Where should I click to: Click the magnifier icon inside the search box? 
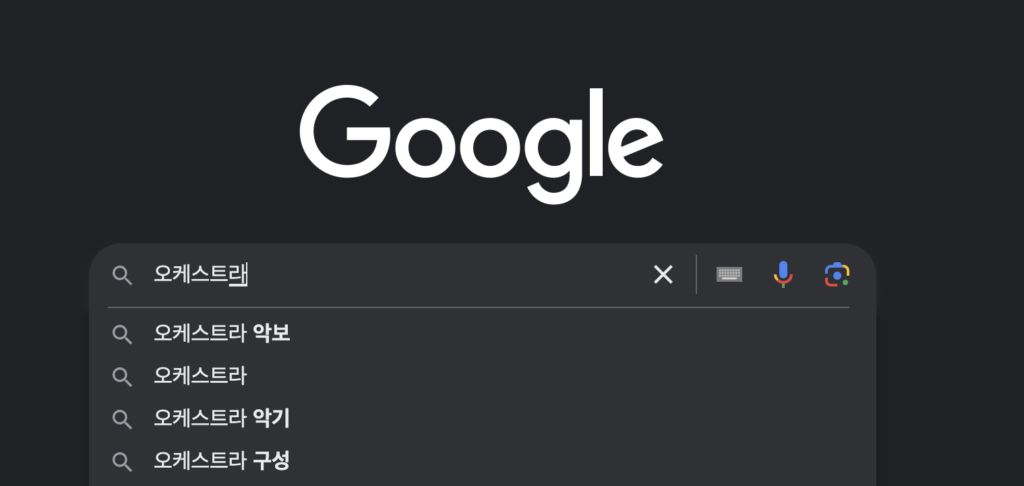tap(122, 275)
